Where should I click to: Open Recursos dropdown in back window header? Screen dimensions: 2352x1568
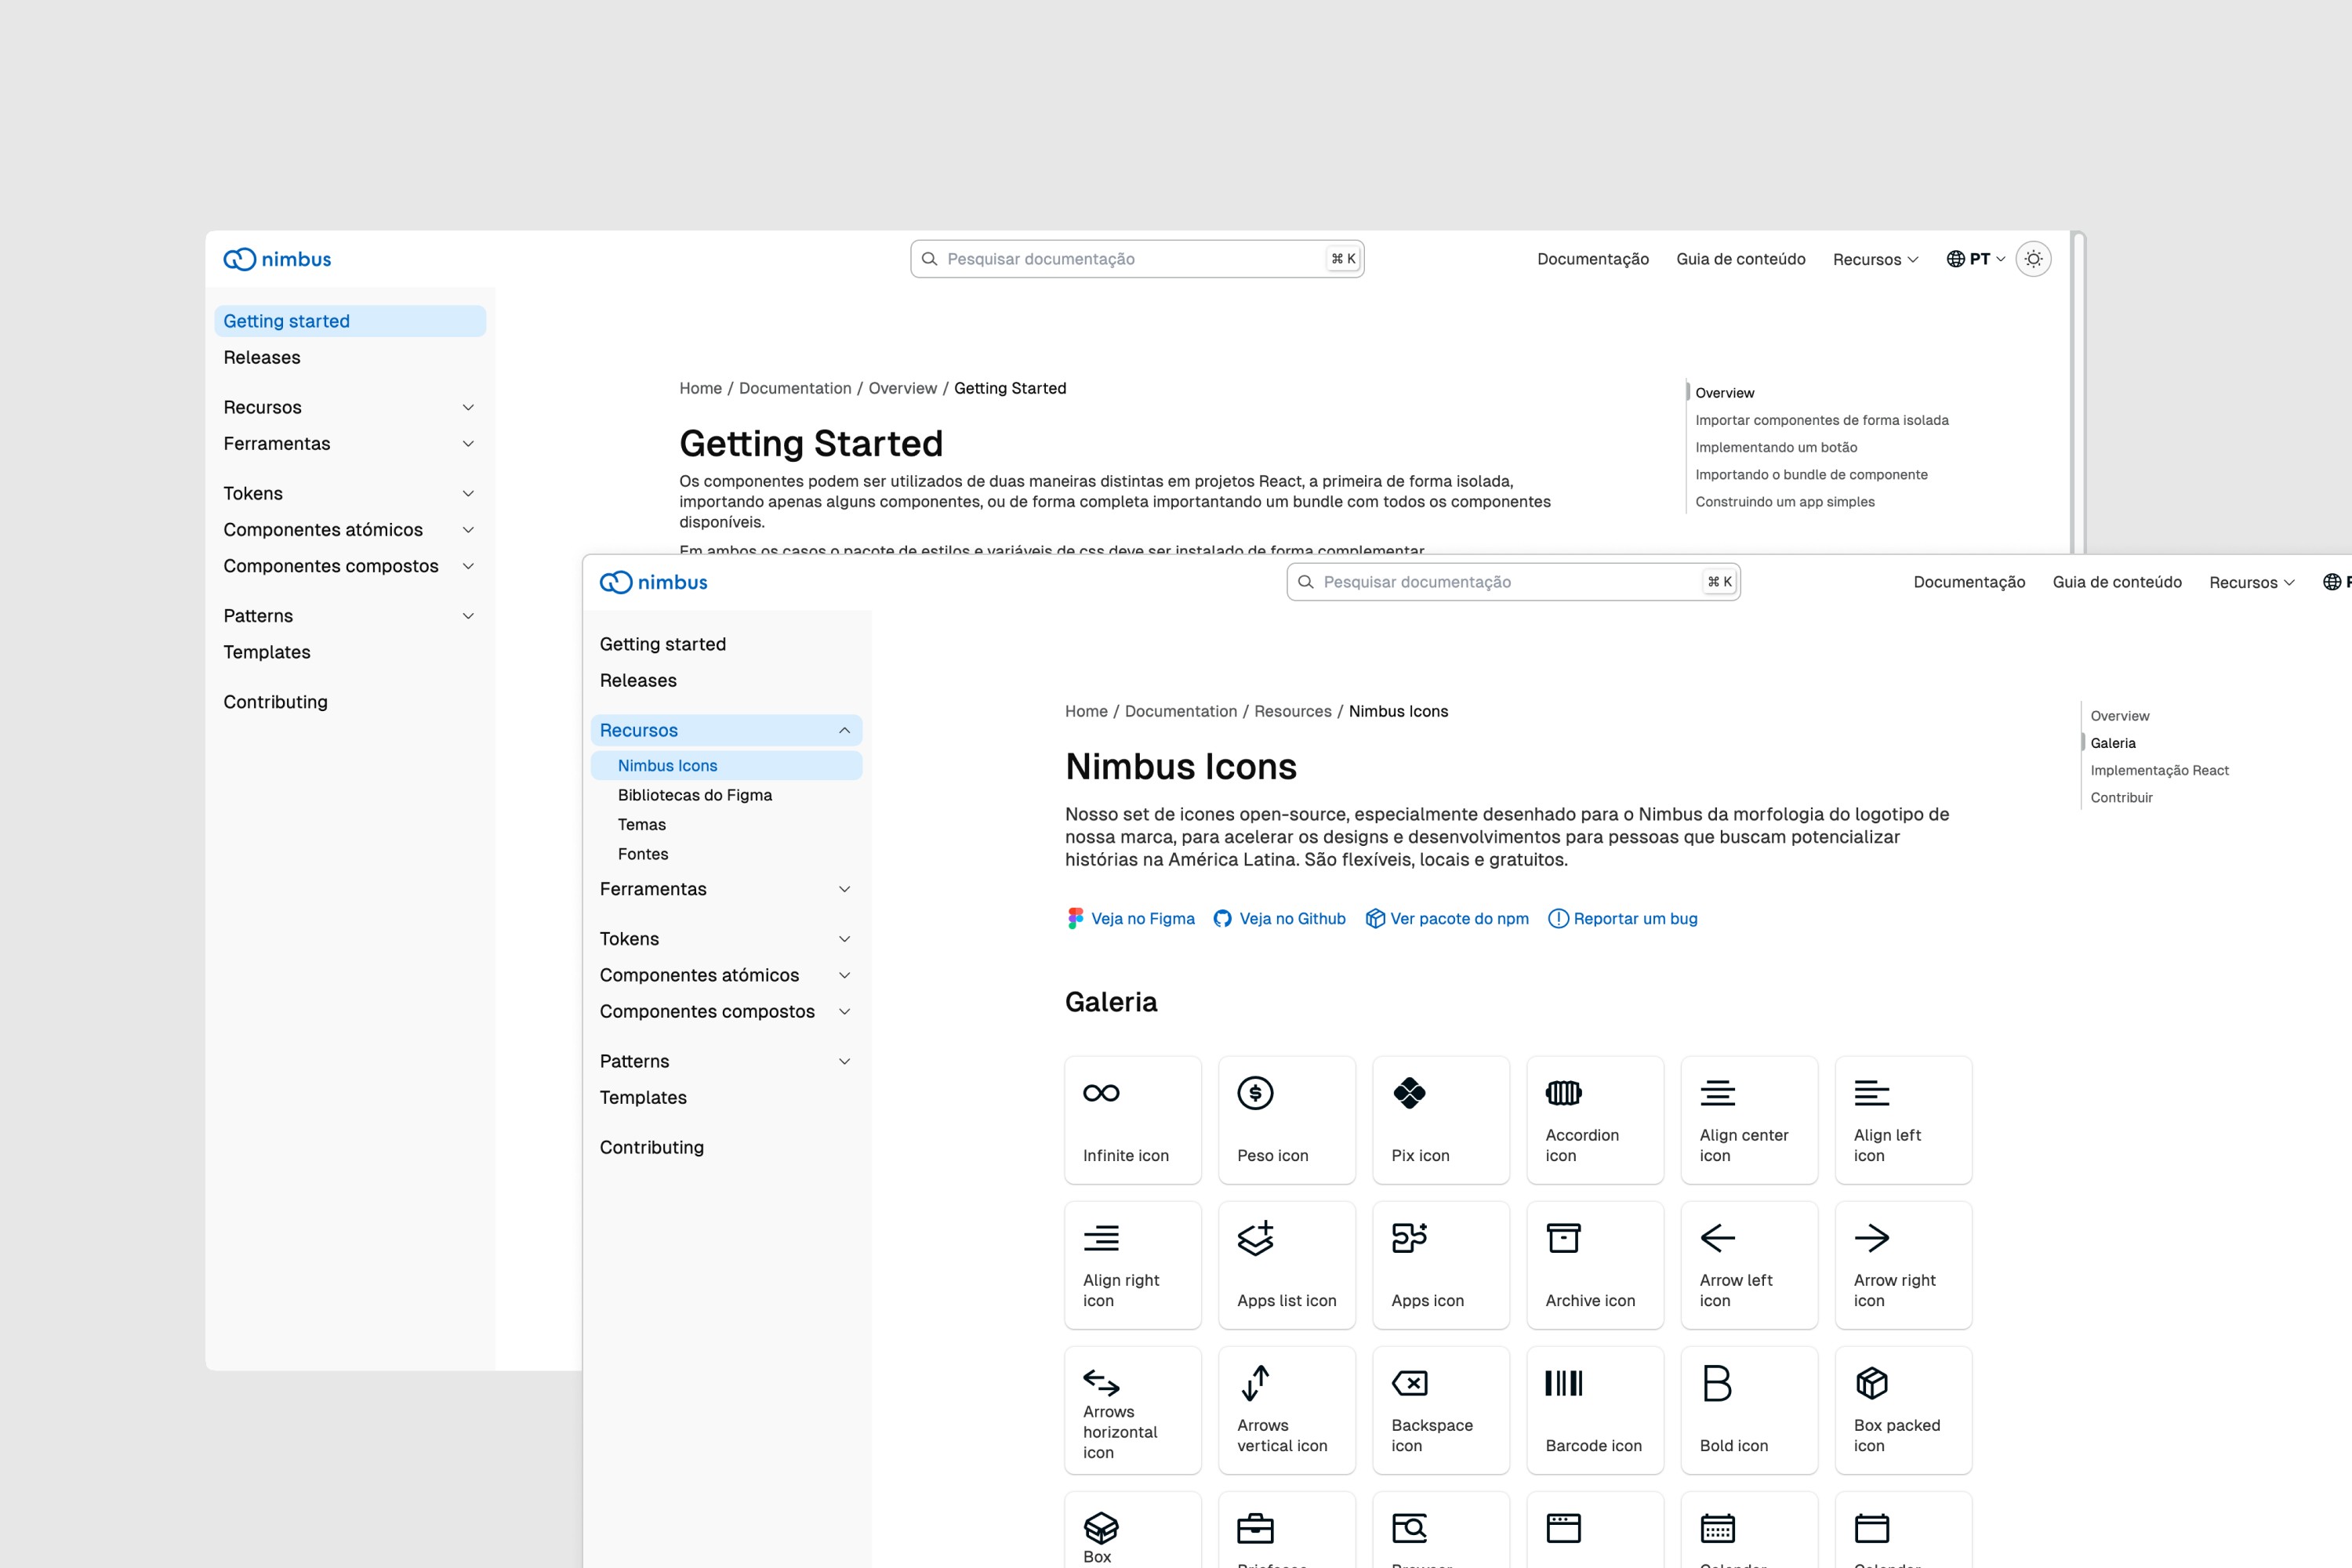(1876, 259)
